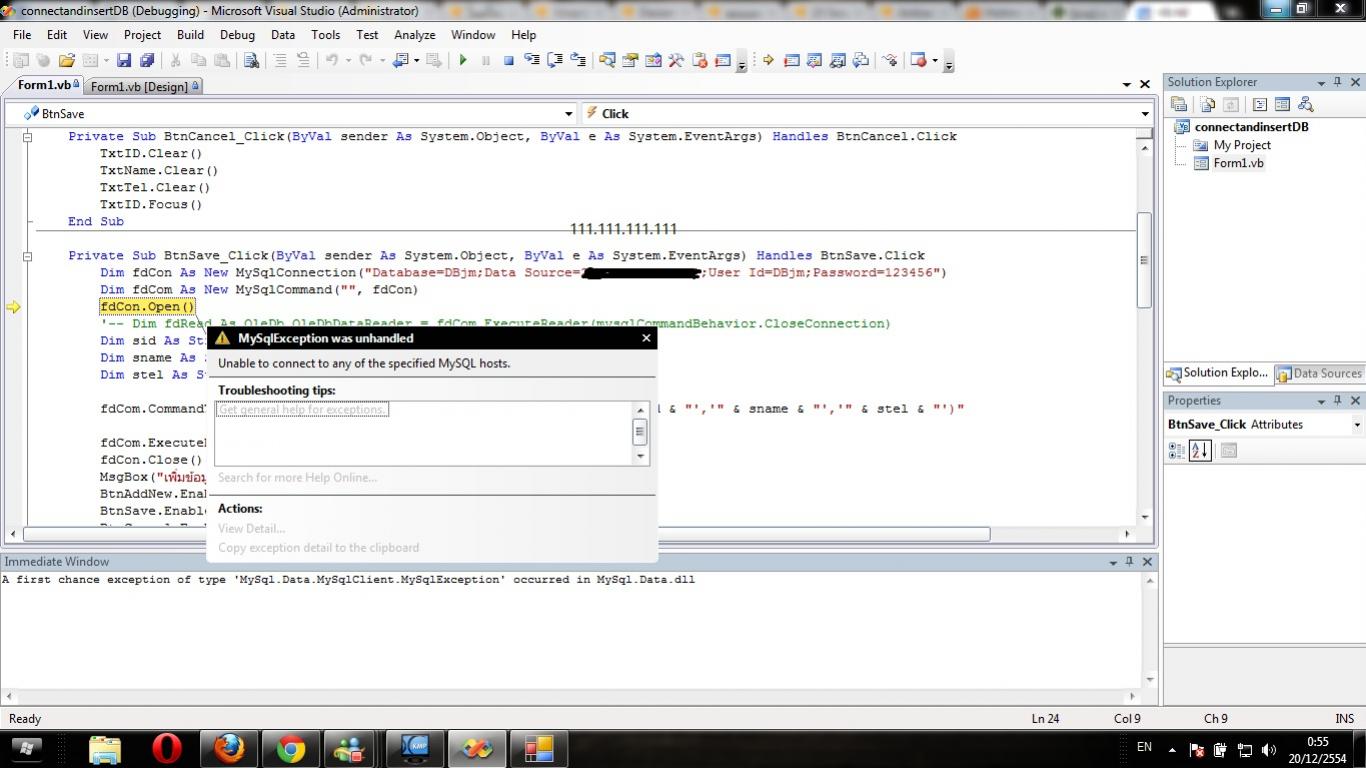This screenshot has height=768, width=1366.
Task: Click Solution Explorer's Properties toolbar icon
Action: point(1179,104)
